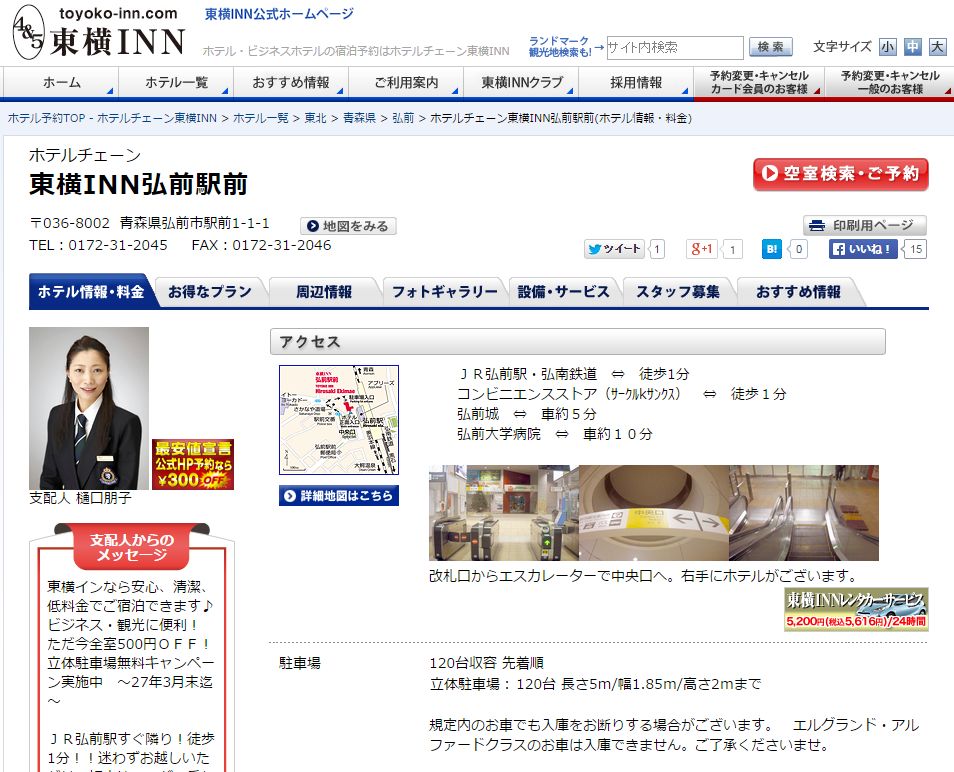Open the 印刷用ページ printer button
The image size is (954, 772).
(x=865, y=226)
